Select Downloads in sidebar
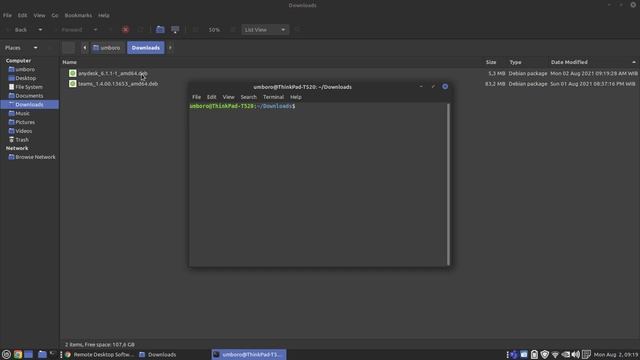Screen dimensions: 640x360 pos(29,104)
